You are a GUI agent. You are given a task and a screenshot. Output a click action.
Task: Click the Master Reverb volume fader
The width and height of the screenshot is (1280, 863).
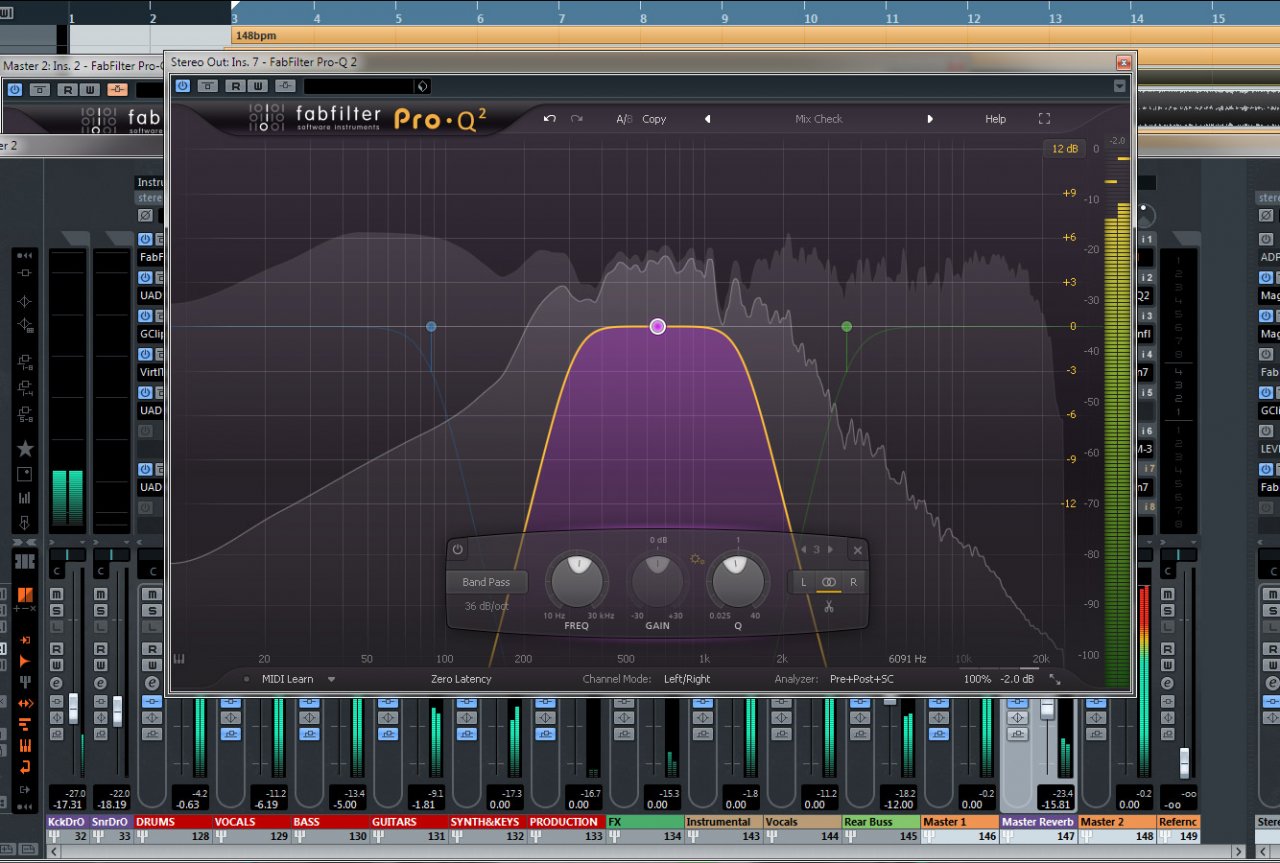coord(1047,708)
